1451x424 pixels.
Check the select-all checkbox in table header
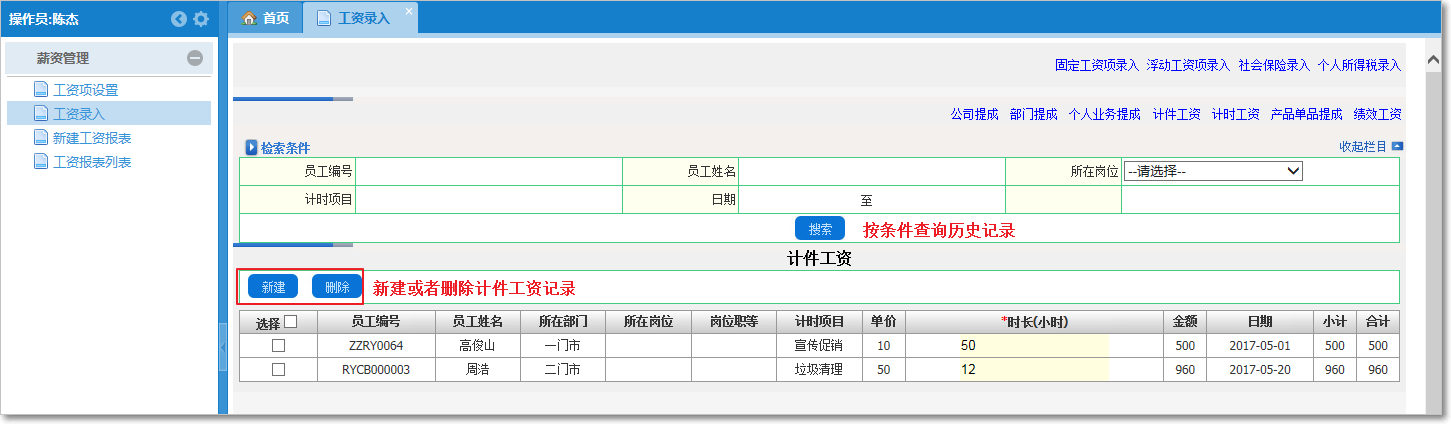click(x=291, y=322)
